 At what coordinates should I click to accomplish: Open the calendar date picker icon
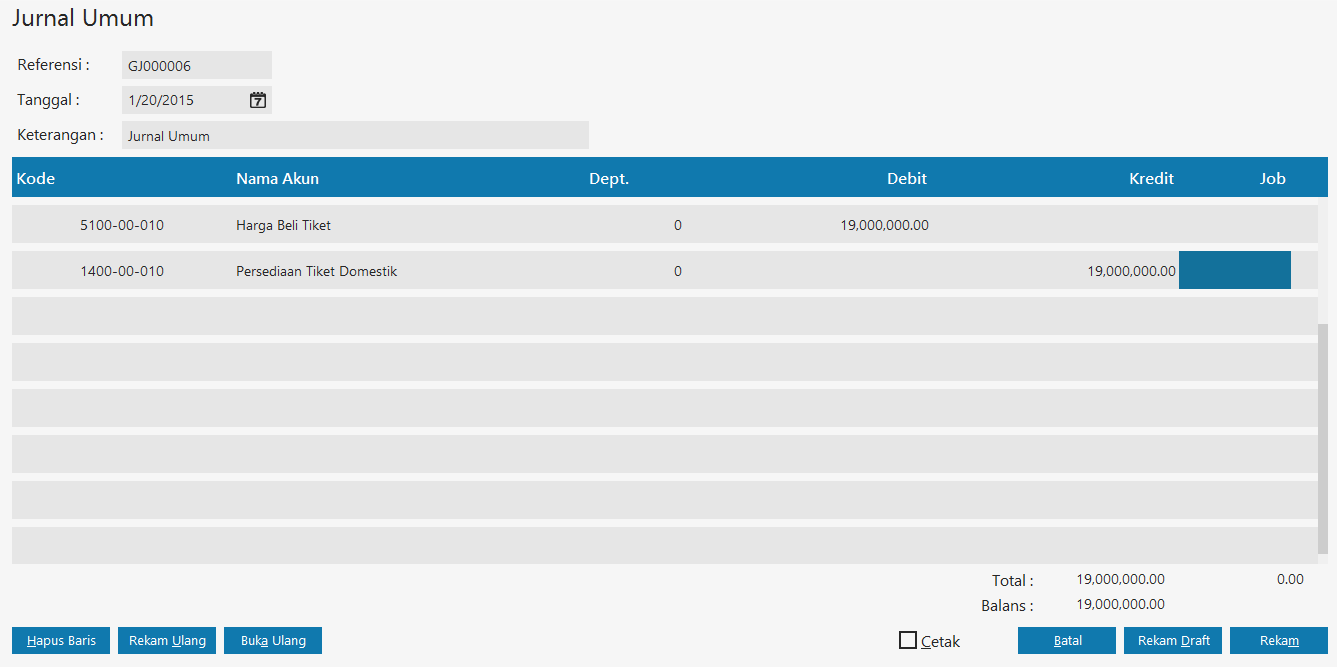[x=258, y=100]
